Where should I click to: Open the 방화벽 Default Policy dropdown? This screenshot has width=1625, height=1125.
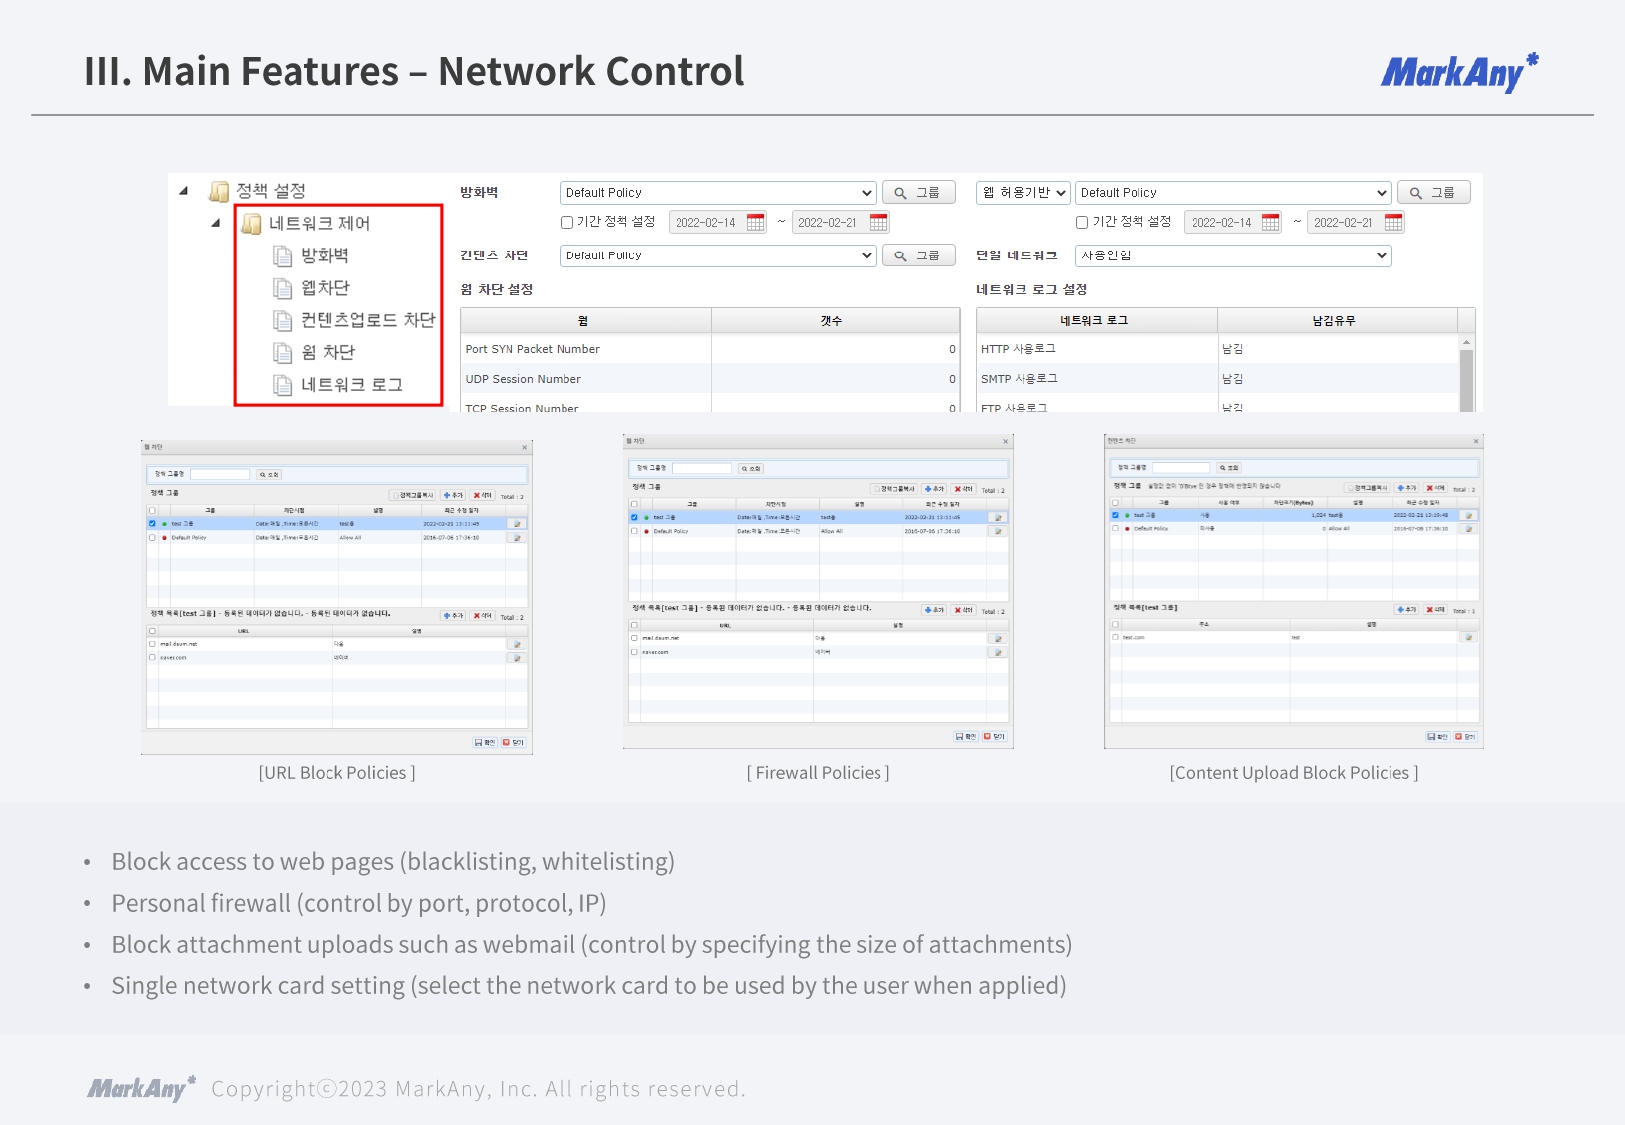pos(717,193)
